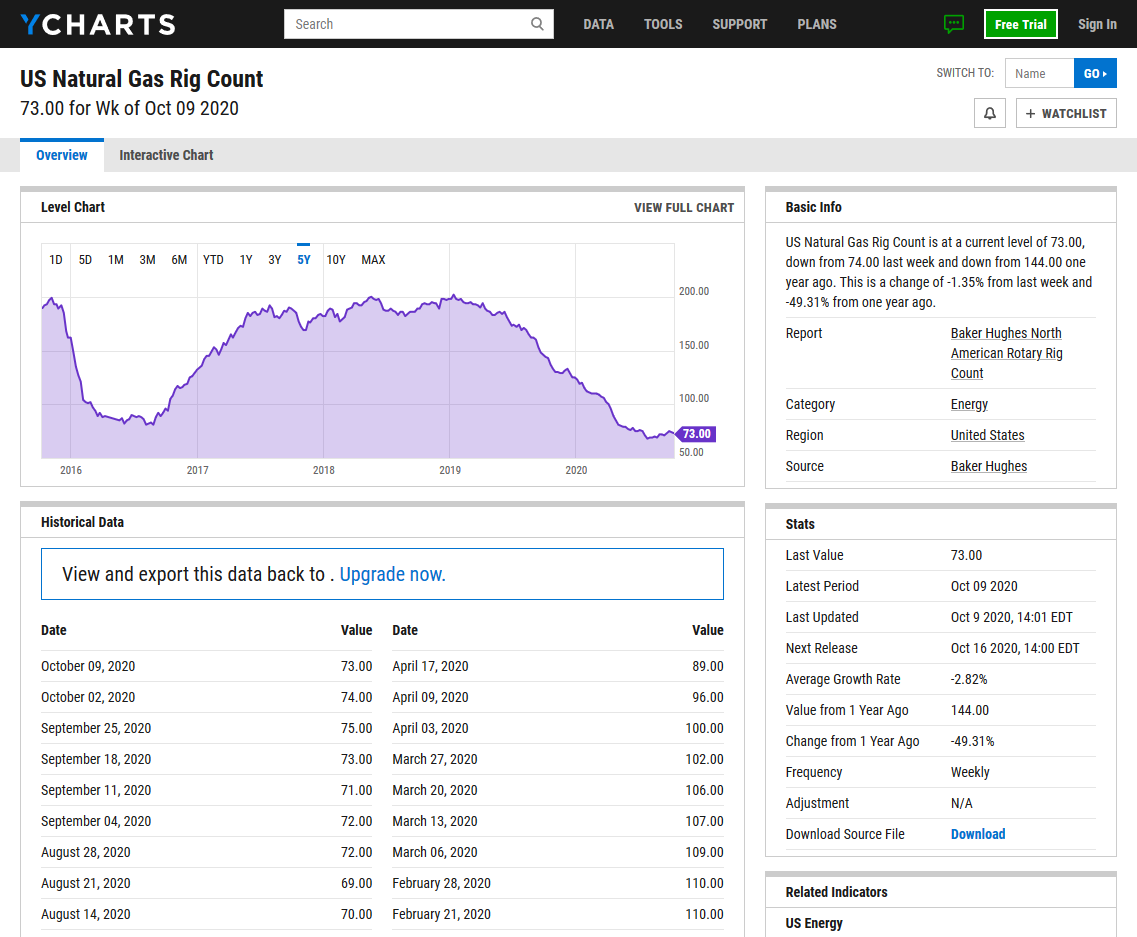Select the 1D chart range
This screenshot has height=937, width=1137.
[56, 260]
